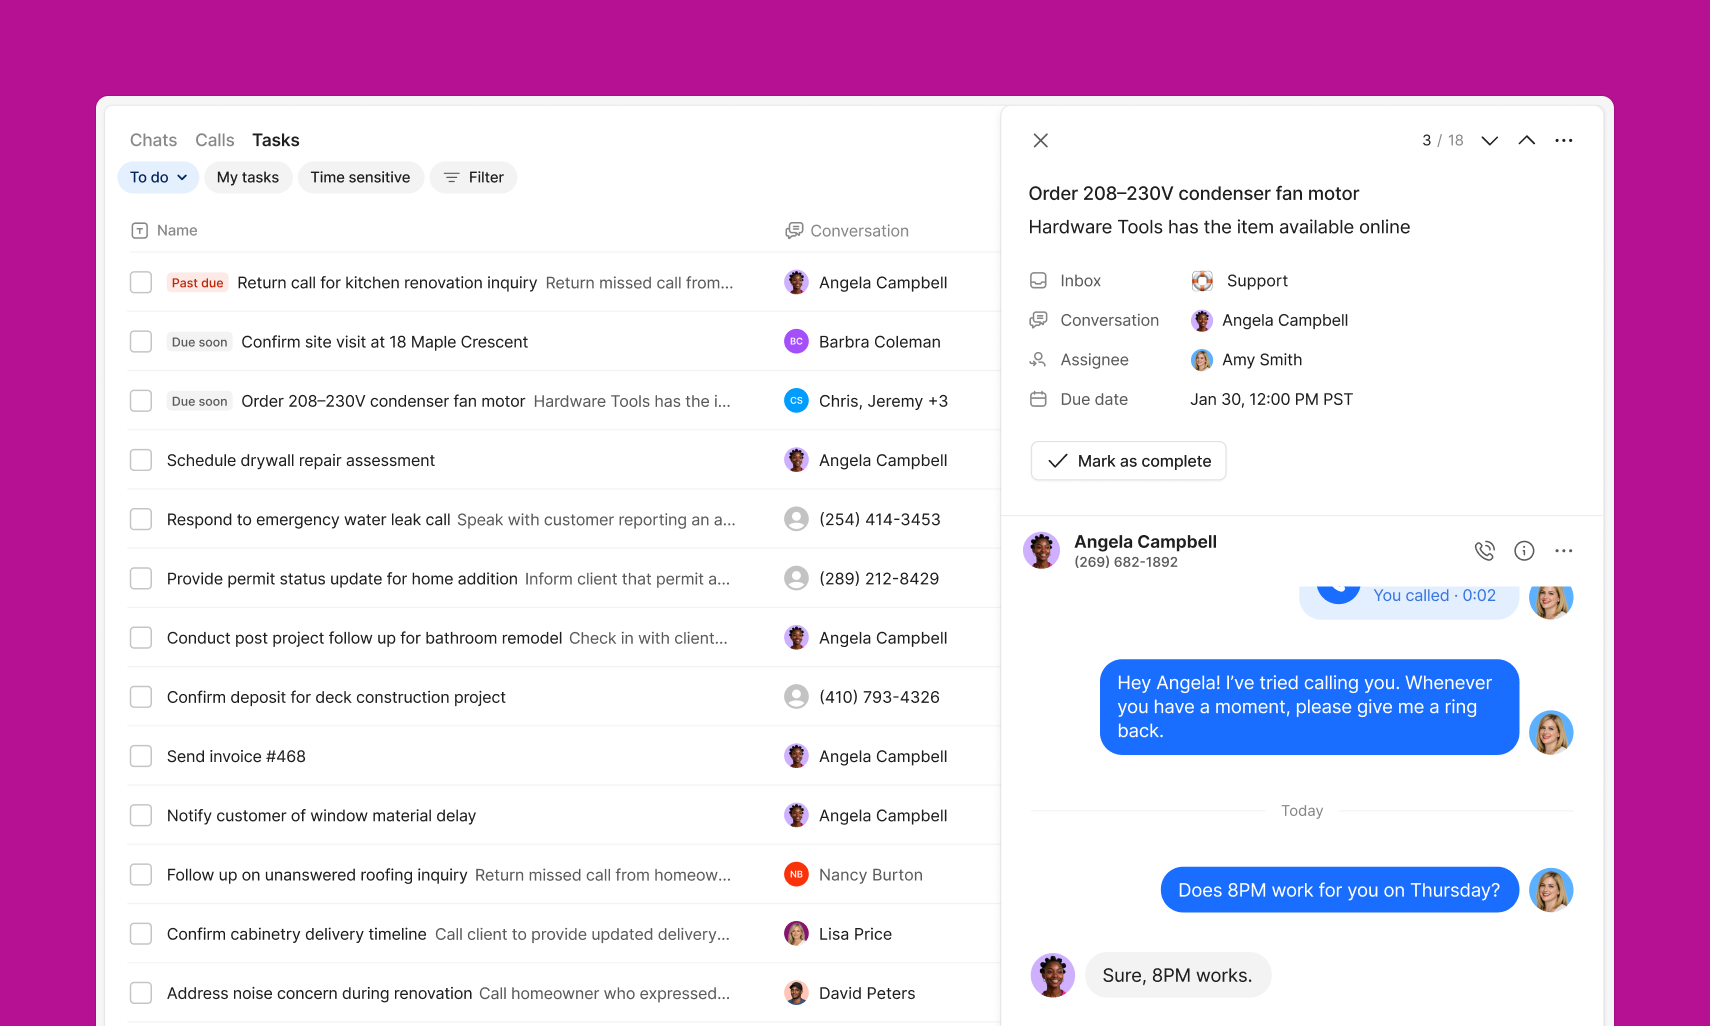Screen dimensions: 1710x1026
Task: Click Name column header icon
Action: click(x=140, y=231)
